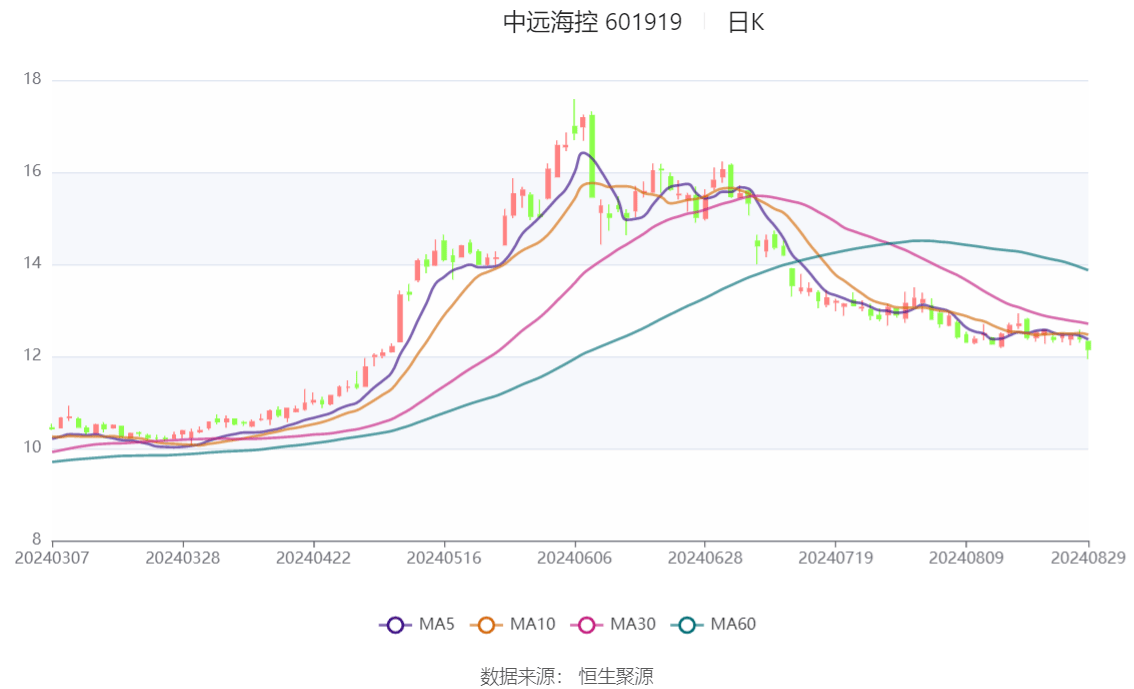The width and height of the screenshot is (1134, 689).
Task: Click the x-axis date 20240829
Action: point(1088,558)
